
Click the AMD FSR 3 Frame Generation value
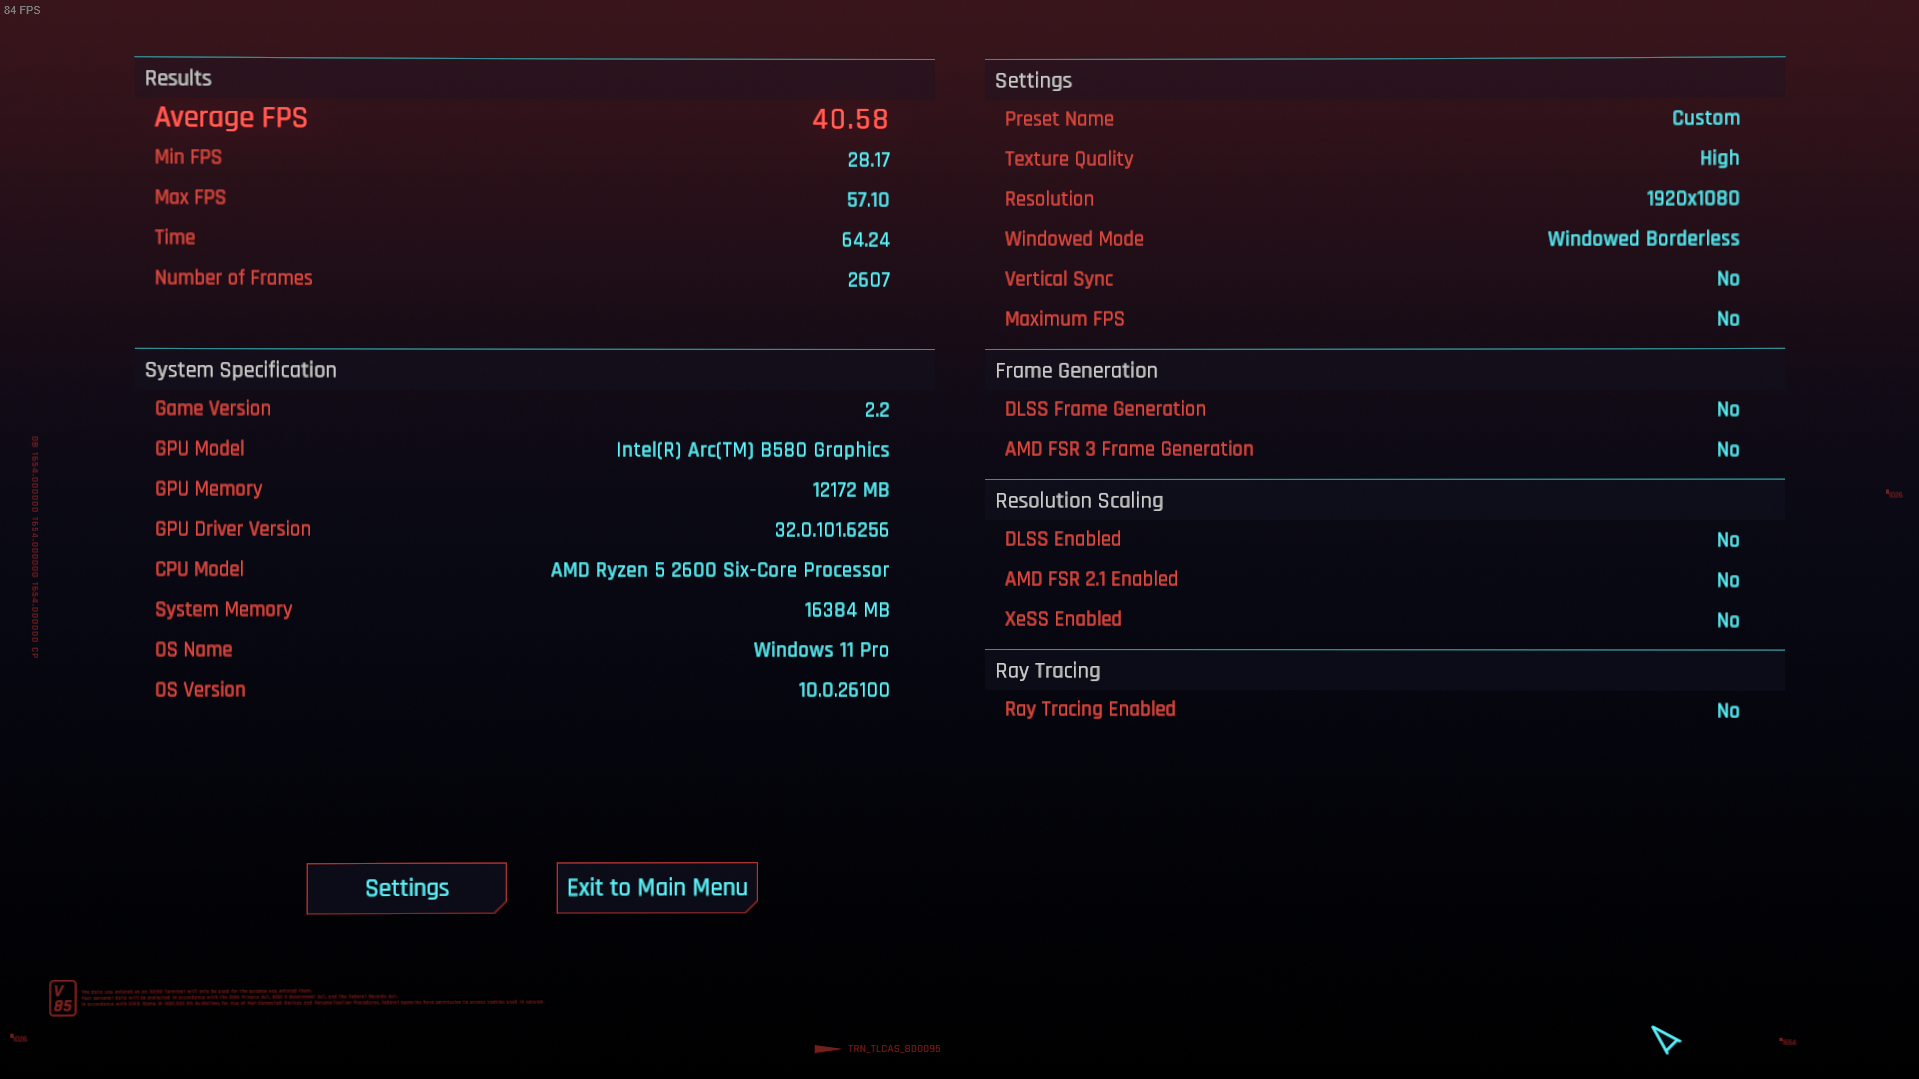[1728, 450]
